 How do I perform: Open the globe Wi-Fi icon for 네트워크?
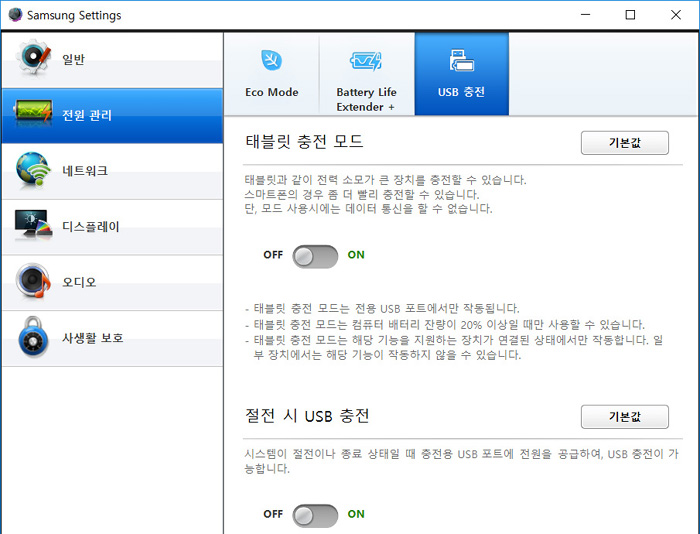(33, 171)
